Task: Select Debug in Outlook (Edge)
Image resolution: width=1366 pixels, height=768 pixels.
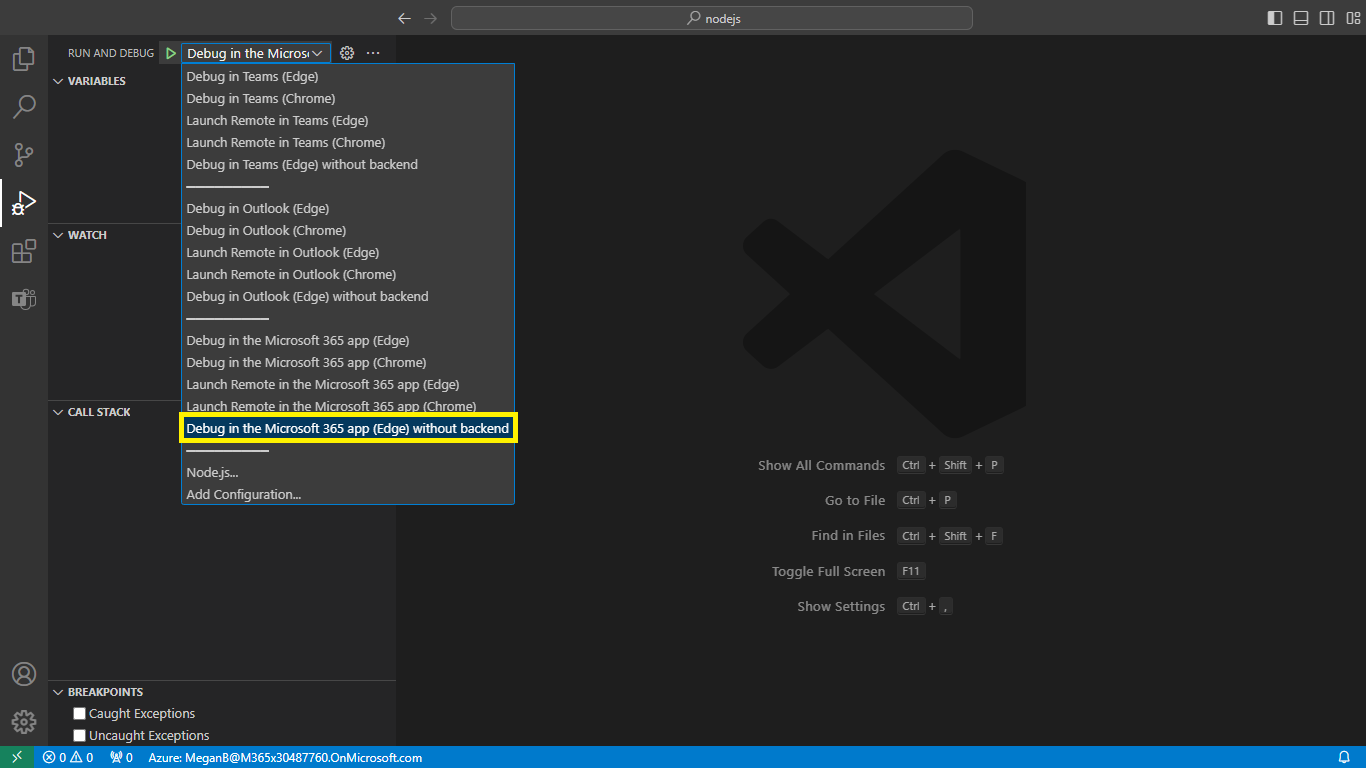Action: point(348,208)
